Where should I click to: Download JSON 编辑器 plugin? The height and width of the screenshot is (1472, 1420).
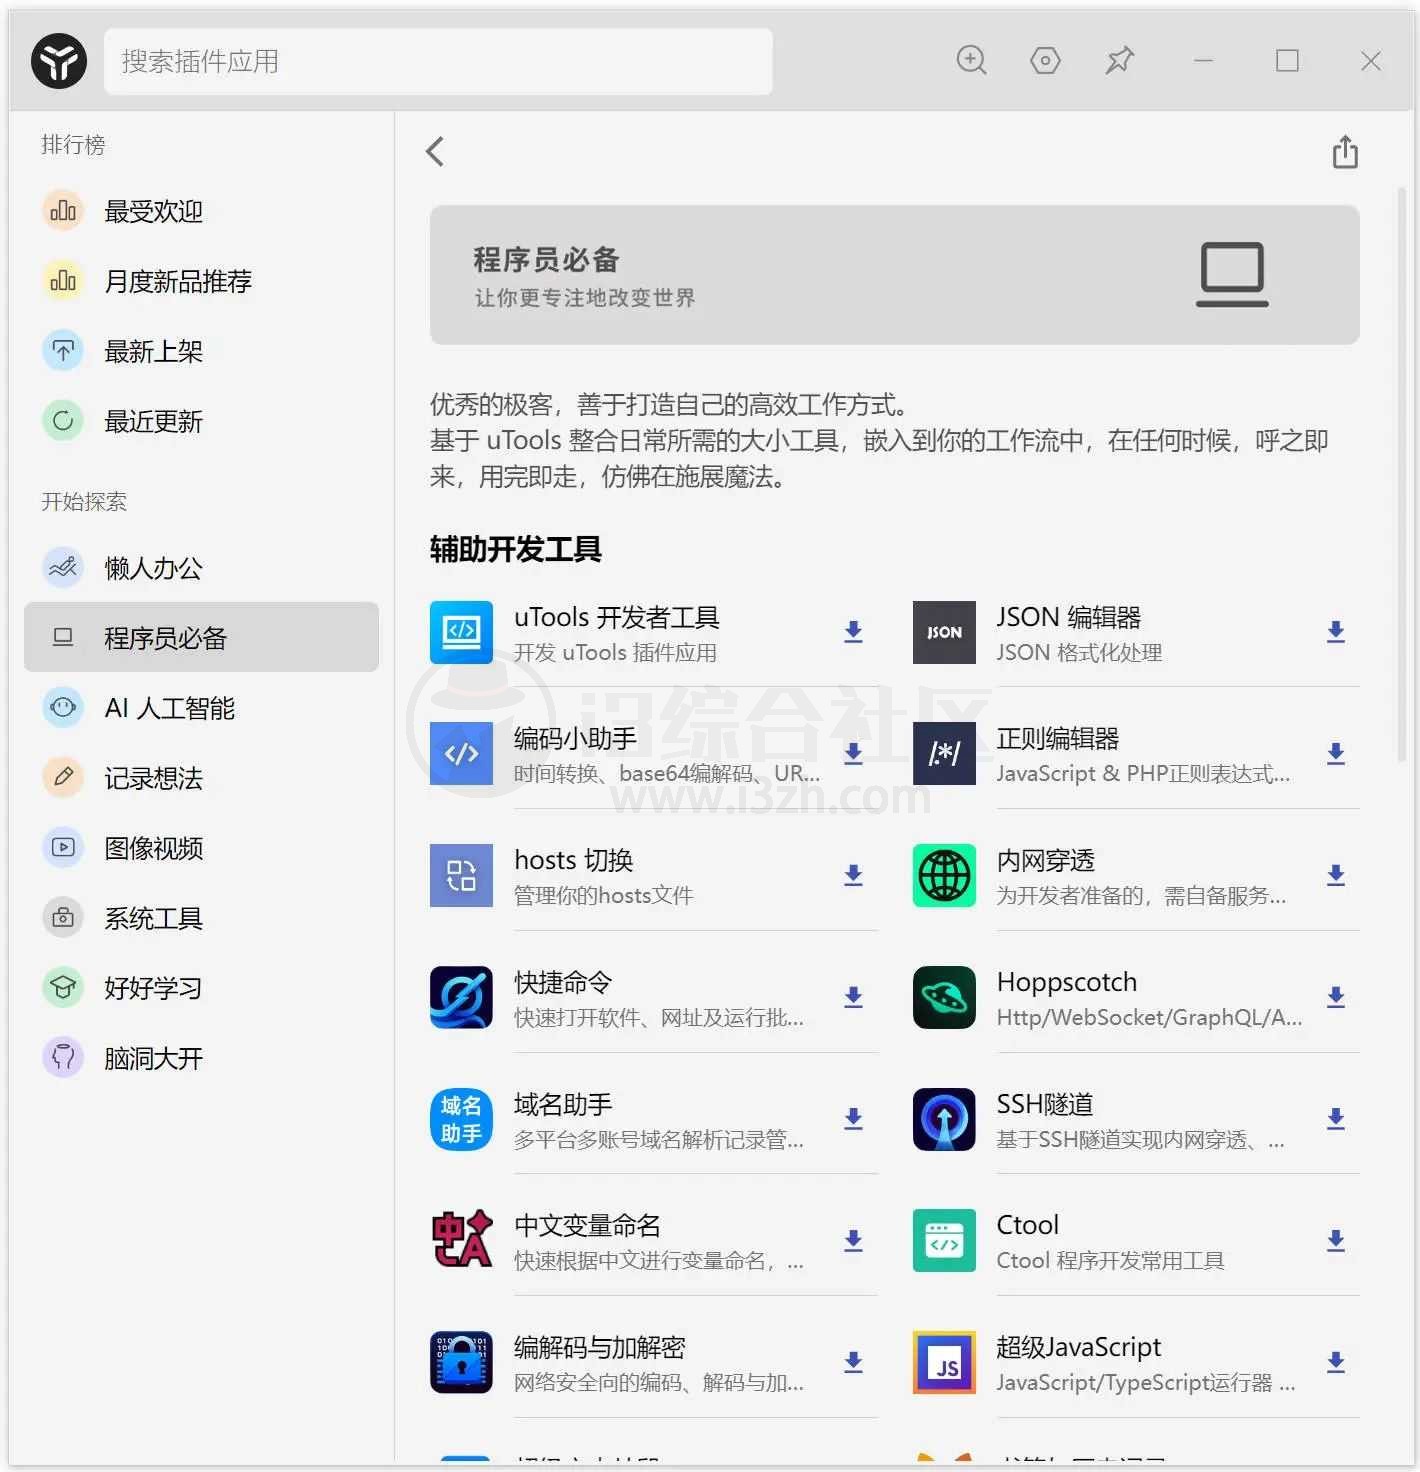(1336, 632)
